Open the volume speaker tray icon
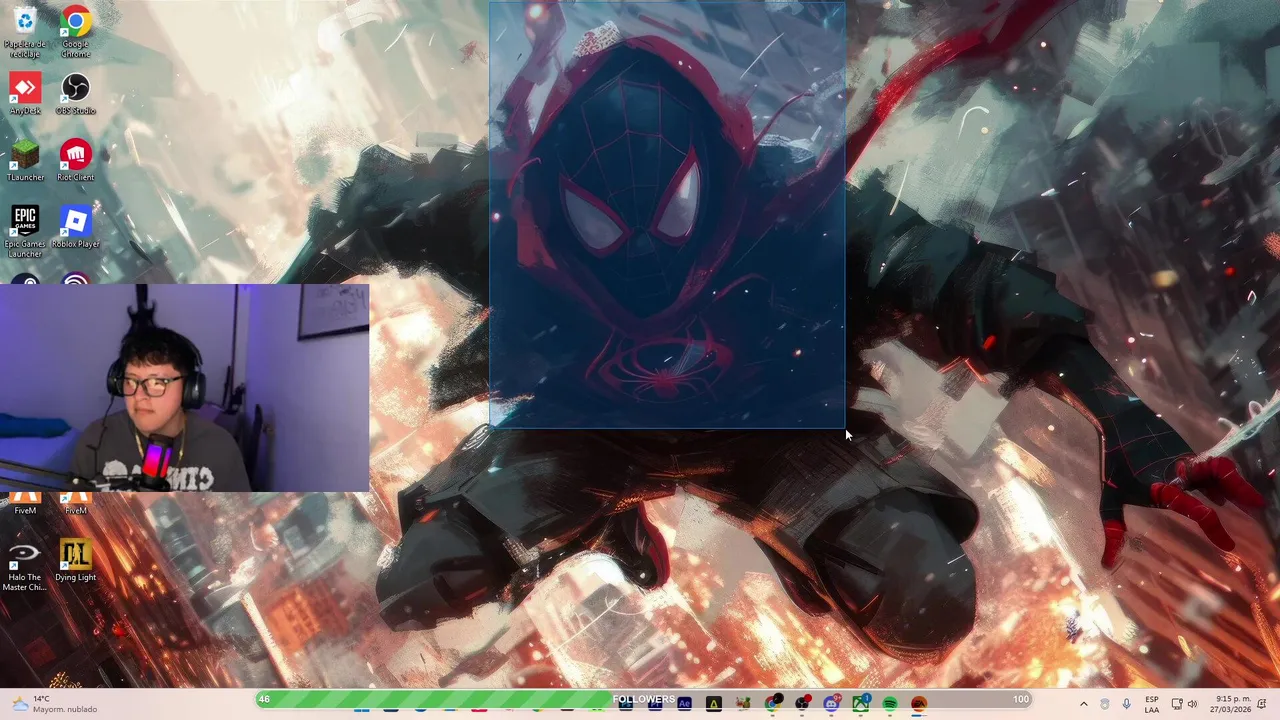 click(x=1192, y=704)
